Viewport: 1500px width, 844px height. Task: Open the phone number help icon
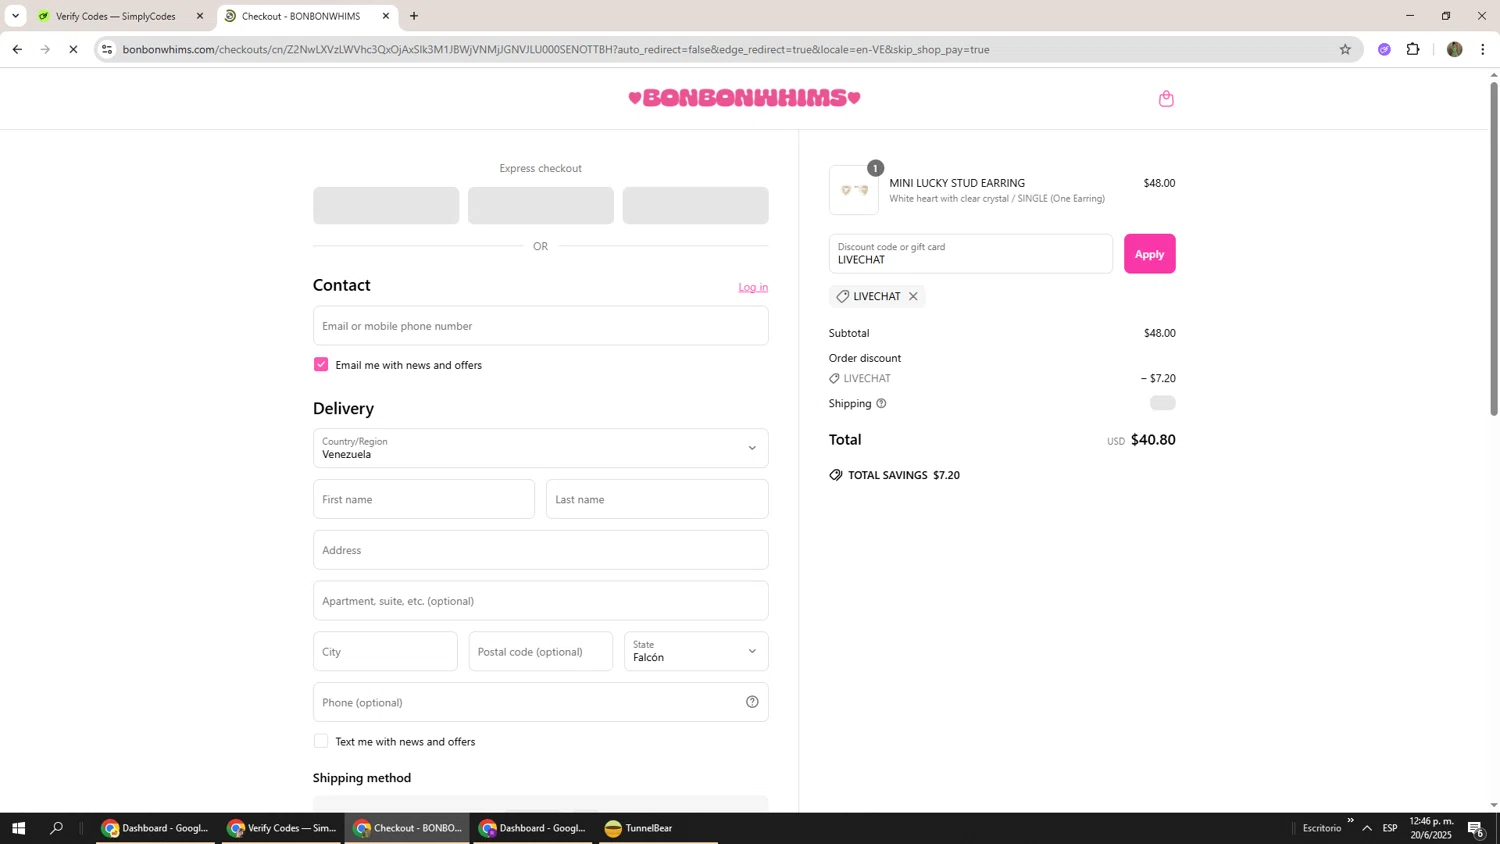pos(752,702)
